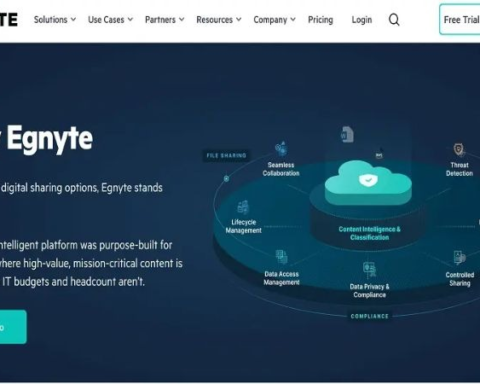Click the Egnyte logo in header
The width and height of the screenshot is (480, 384).
pyautogui.click(x=9, y=20)
